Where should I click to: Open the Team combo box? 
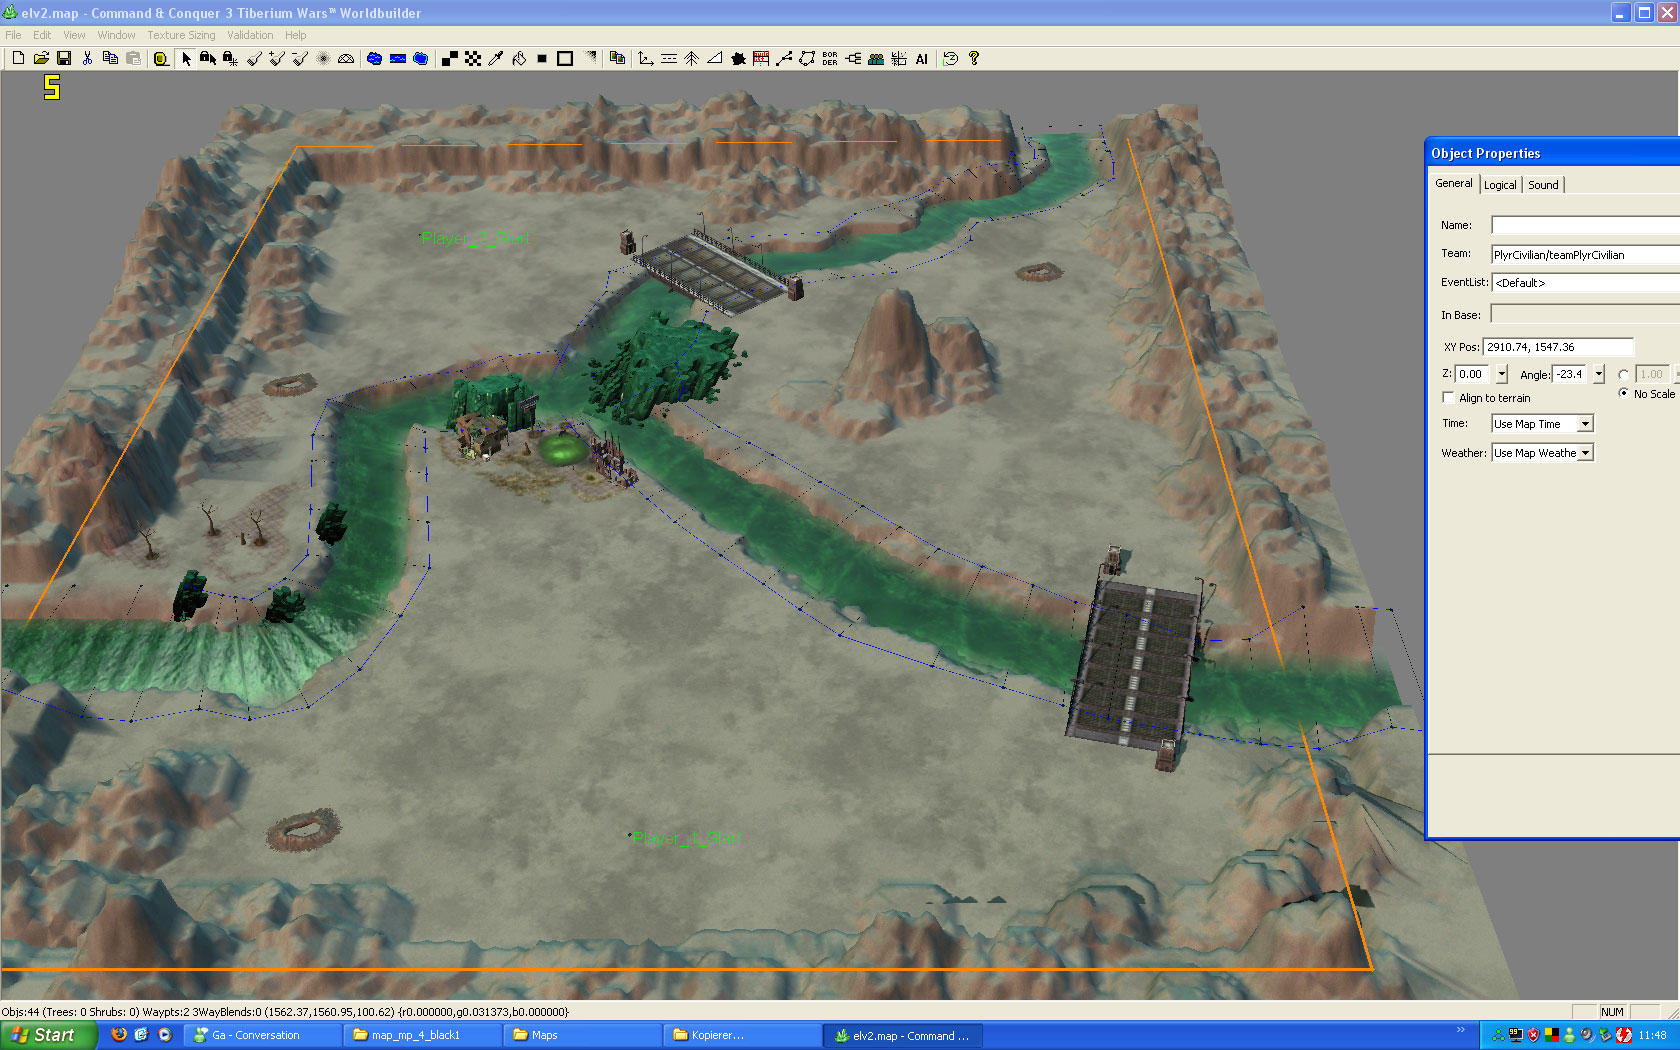[x=1585, y=255]
